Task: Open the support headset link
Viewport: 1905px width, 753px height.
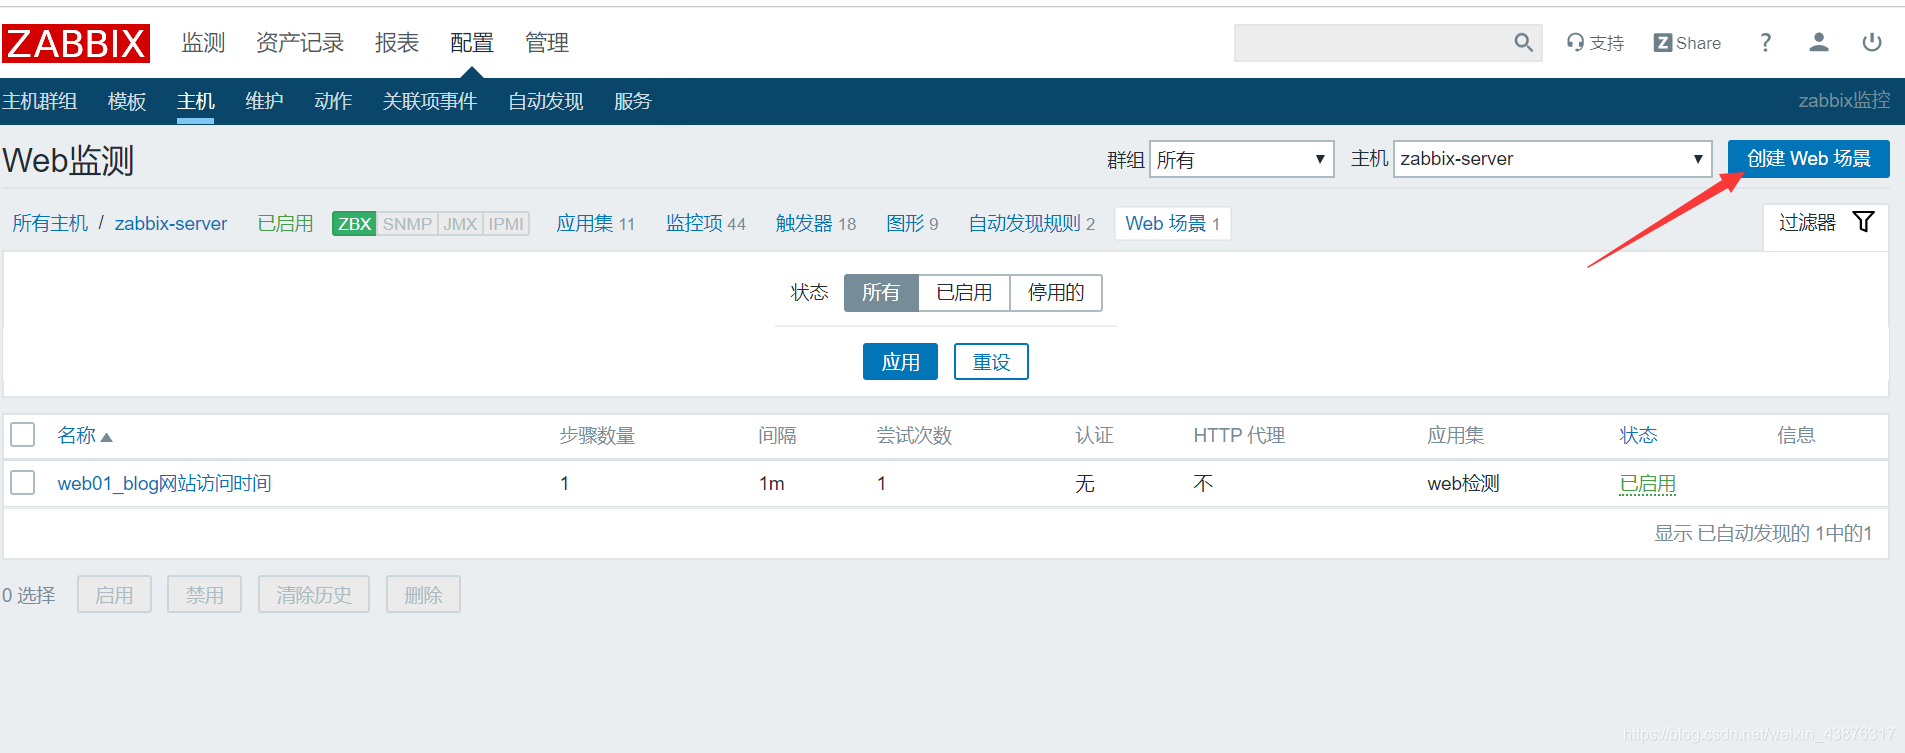Action: [x=1595, y=43]
